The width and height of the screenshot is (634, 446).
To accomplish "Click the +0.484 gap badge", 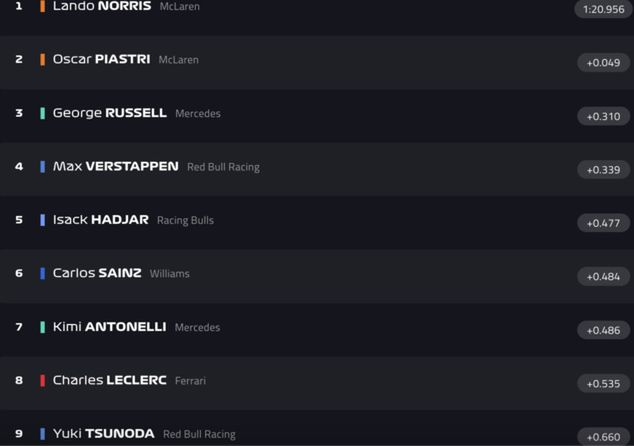I will pos(603,277).
